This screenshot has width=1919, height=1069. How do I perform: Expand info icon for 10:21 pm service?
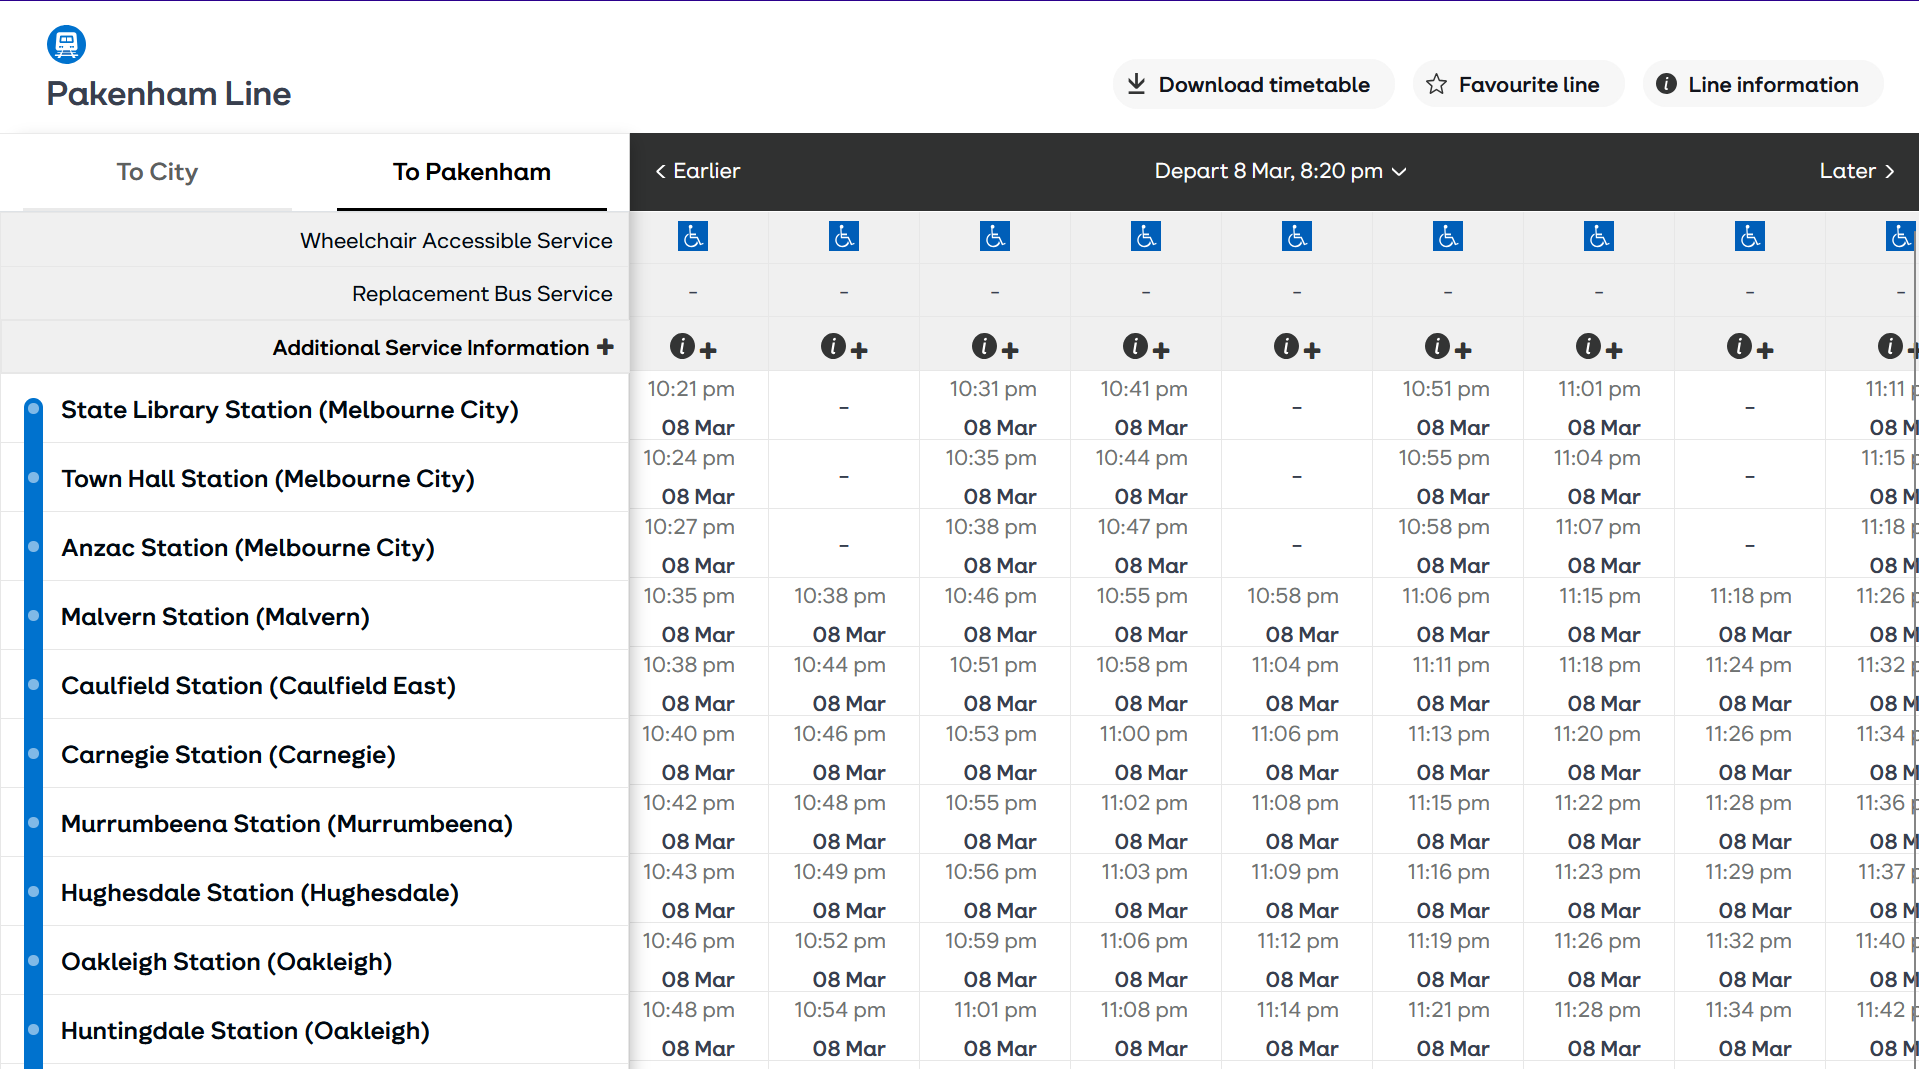pos(693,347)
